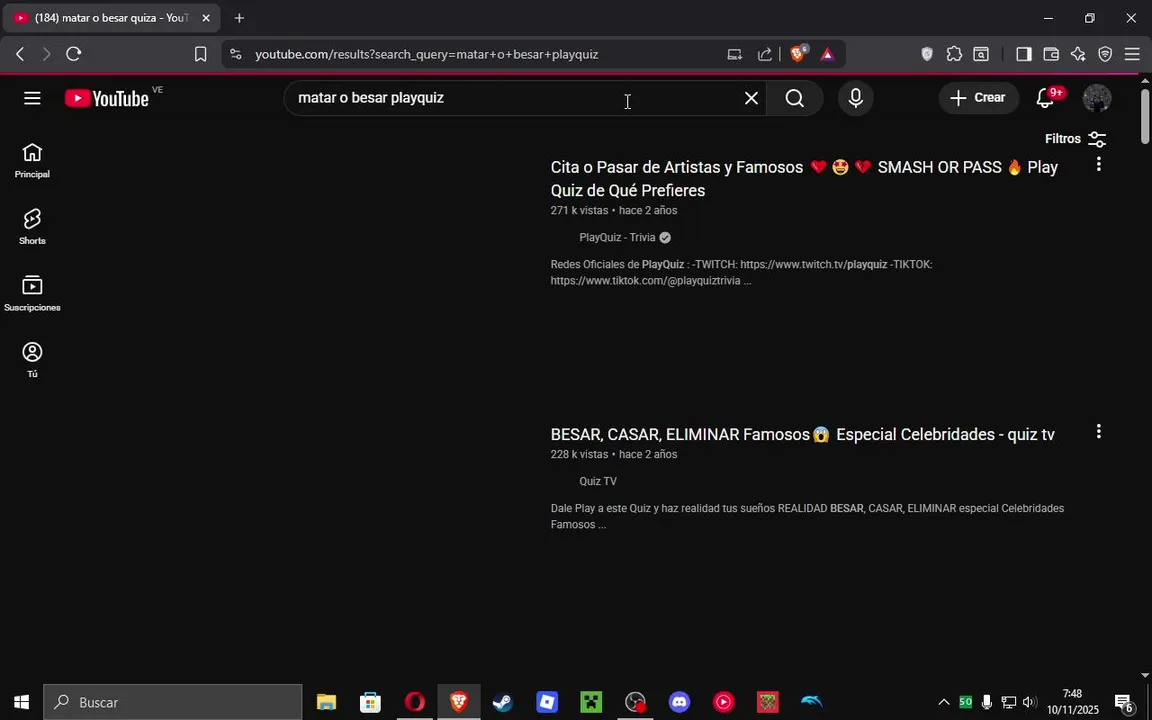Go back in browser history

20,54
